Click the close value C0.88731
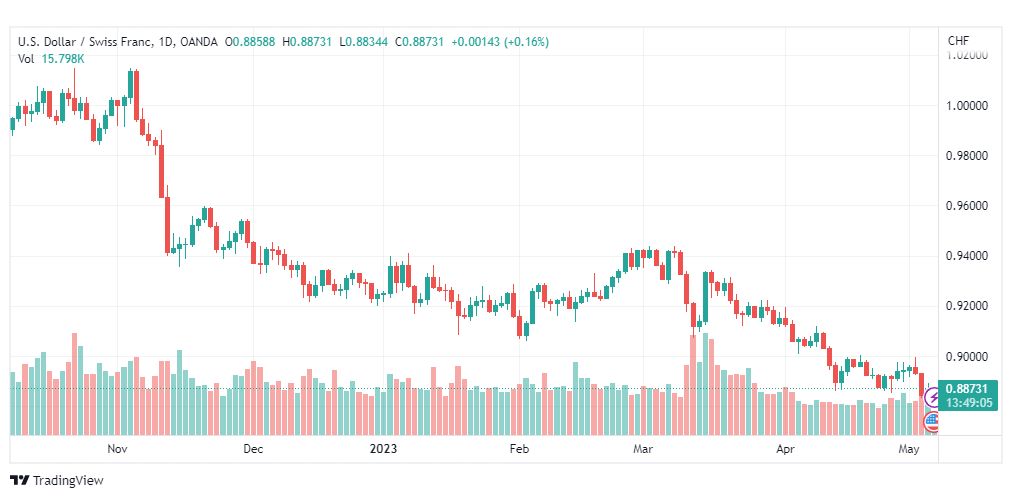 [420, 42]
